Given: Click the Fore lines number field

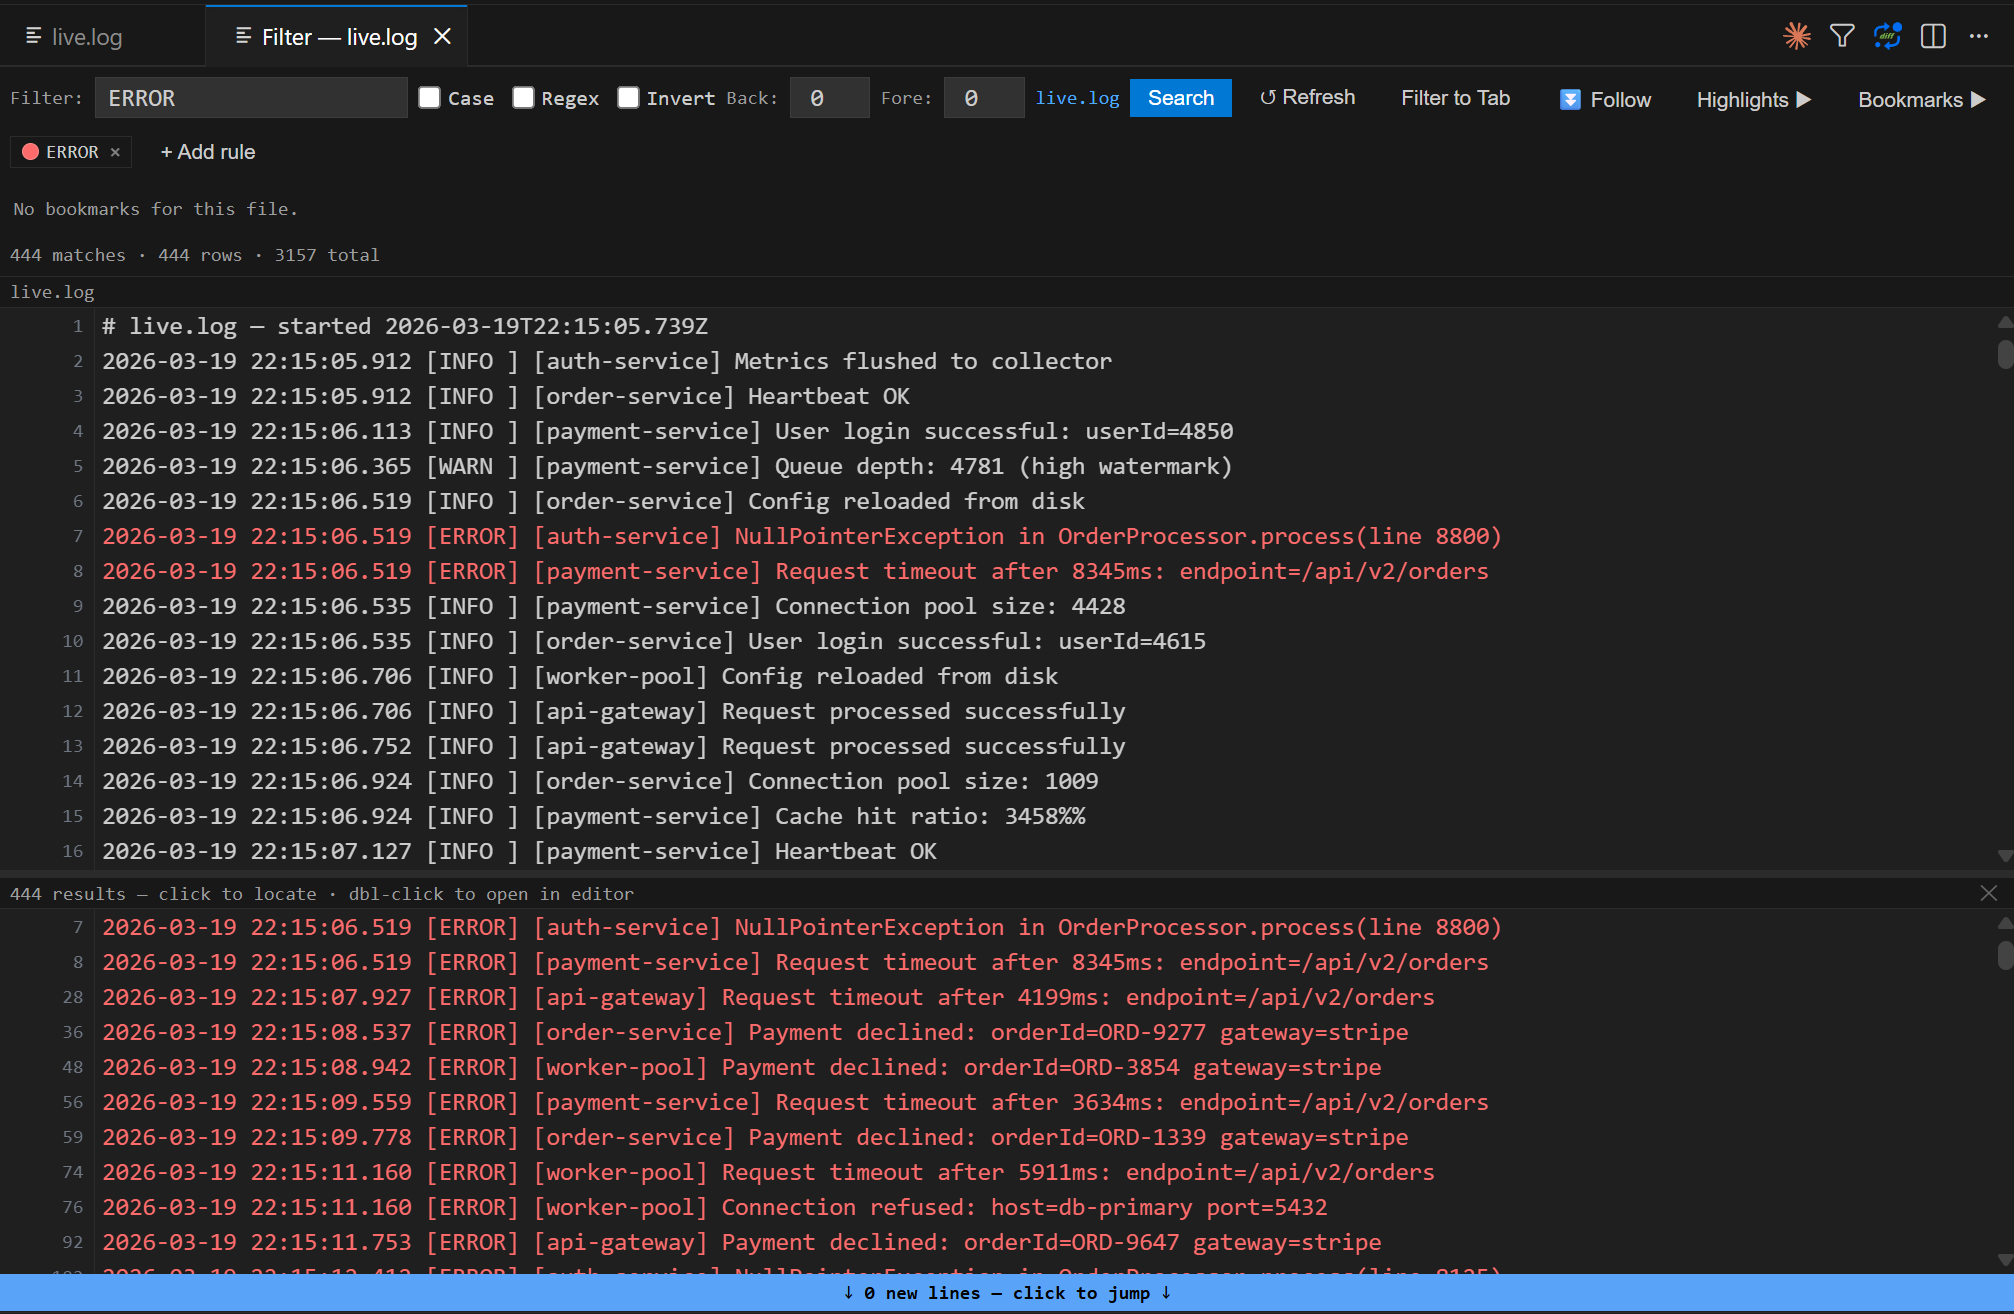Looking at the screenshot, I should pyautogui.click(x=984, y=98).
